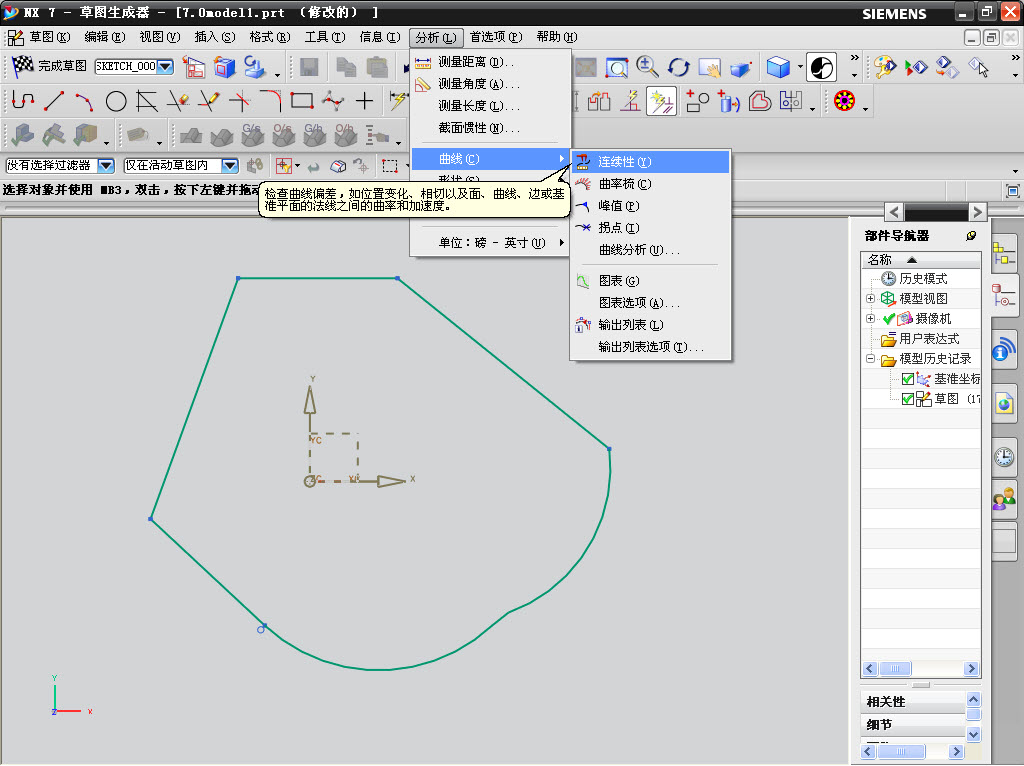The width and height of the screenshot is (1024, 766).
Task: Expand the 摄像机 tree node
Action: pos(870,319)
